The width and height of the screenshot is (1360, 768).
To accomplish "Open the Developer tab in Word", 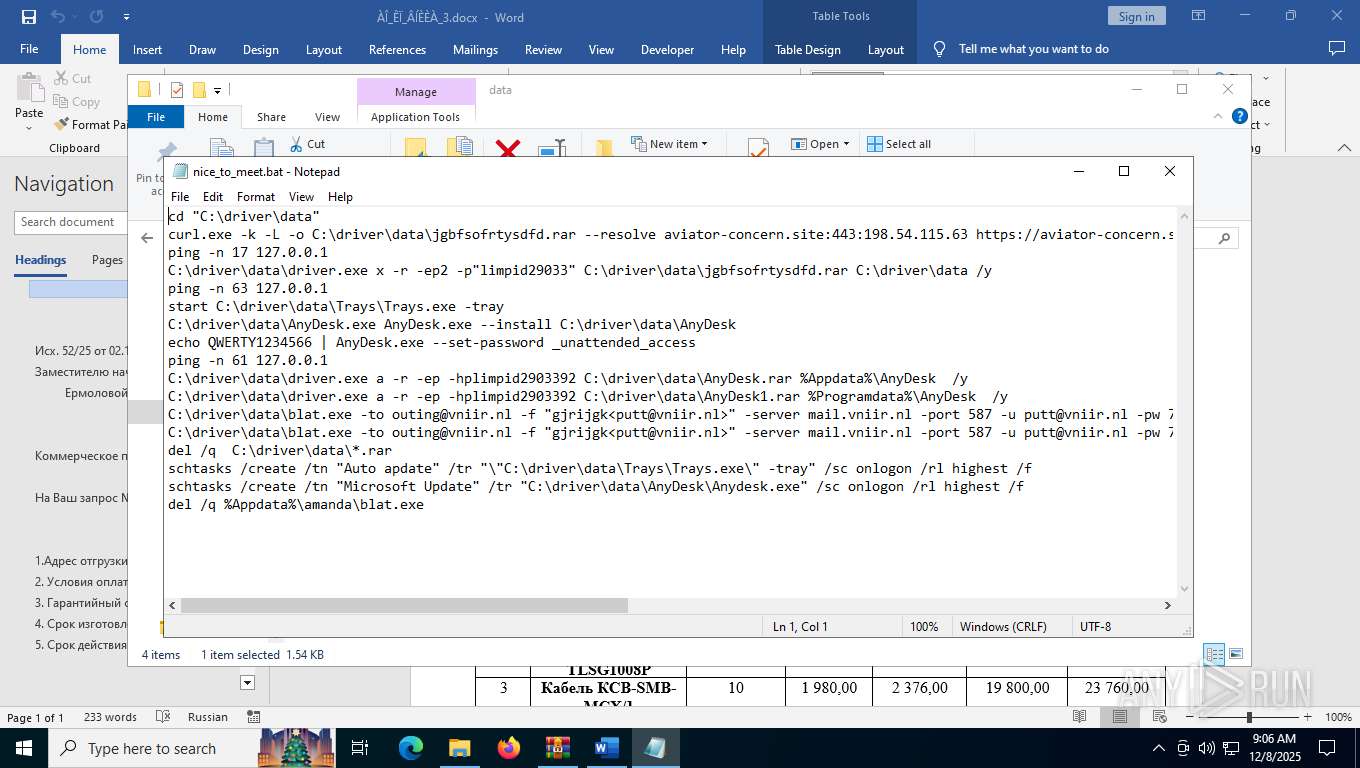I will pyautogui.click(x=667, y=49).
